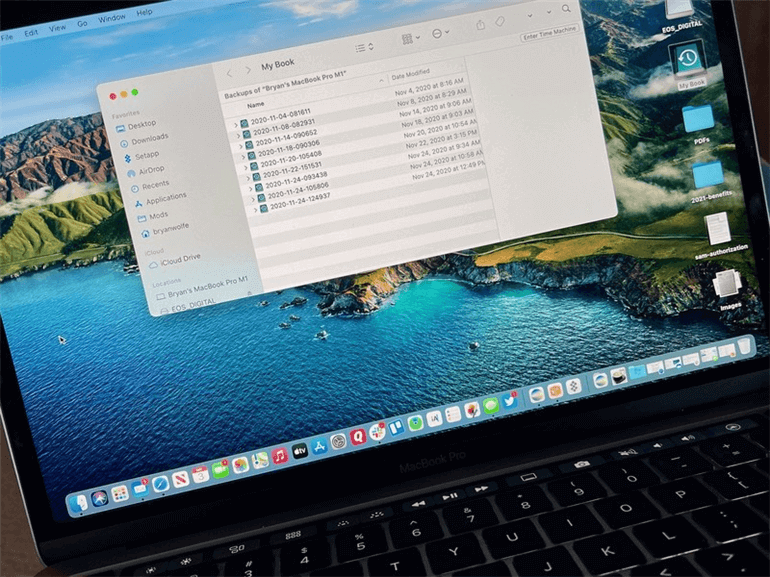
Task: Open Applications from the sidebar
Action: point(160,200)
